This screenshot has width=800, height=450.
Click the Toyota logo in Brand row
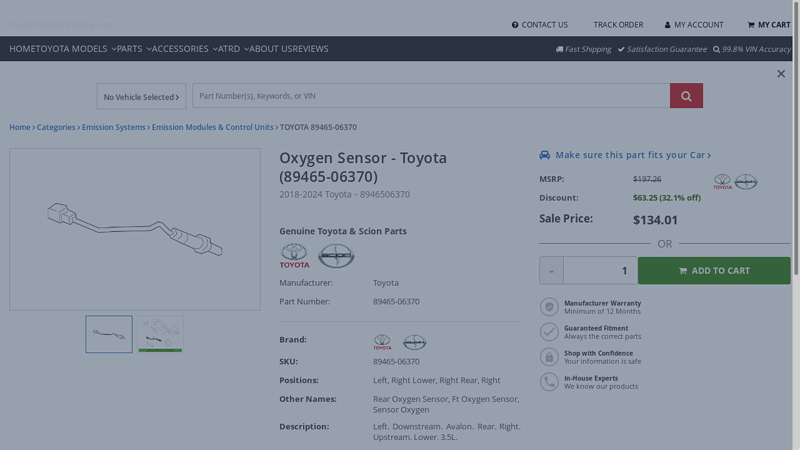[x=382, y=342]
